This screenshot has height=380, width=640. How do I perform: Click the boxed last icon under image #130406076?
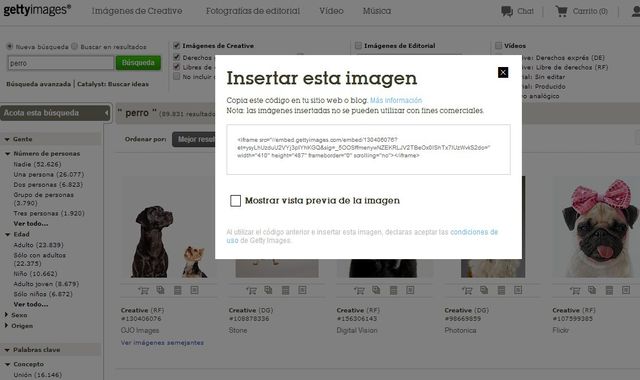195,290
